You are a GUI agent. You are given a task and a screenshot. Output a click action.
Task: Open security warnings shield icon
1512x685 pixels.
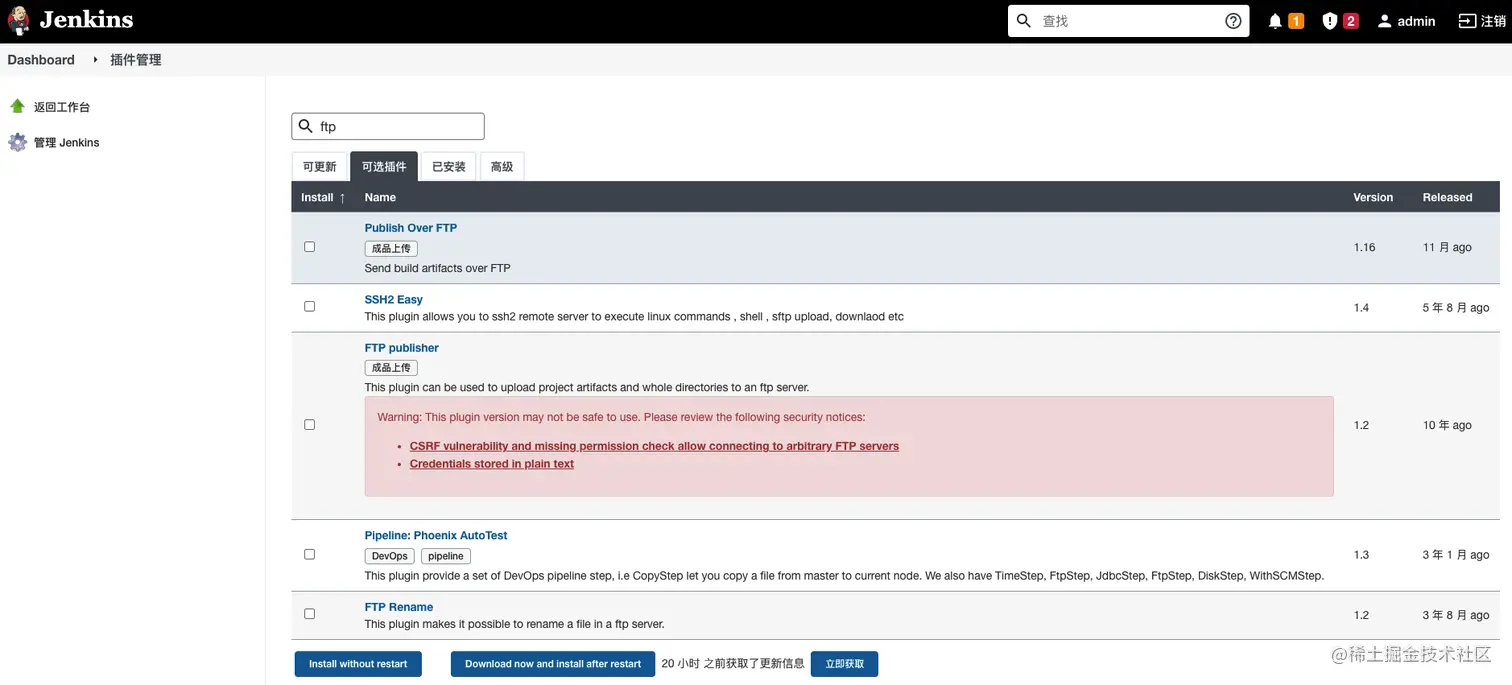click(1329, 21)
